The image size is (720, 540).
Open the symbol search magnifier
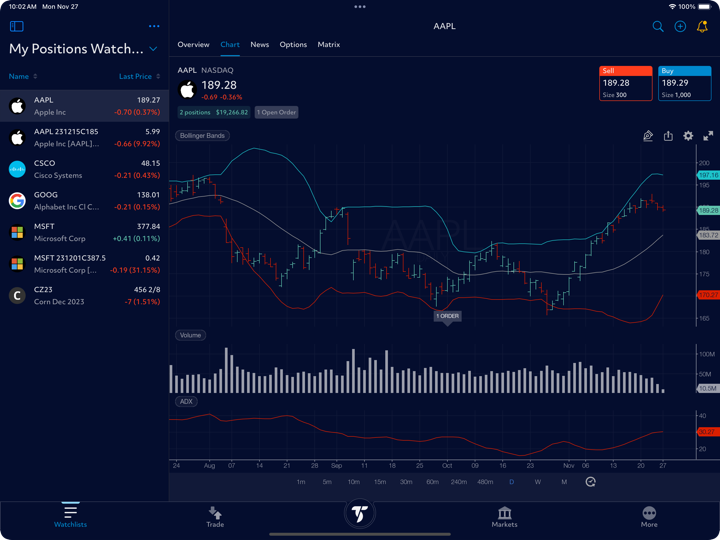pos(658,26)
